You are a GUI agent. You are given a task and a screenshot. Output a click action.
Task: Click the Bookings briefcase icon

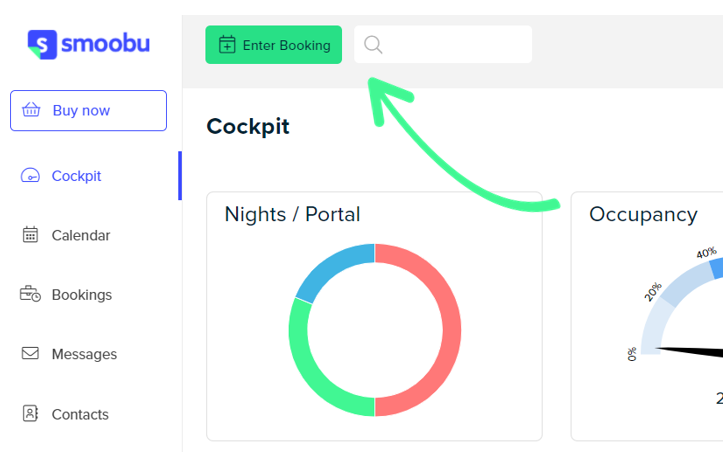(30, 294)
